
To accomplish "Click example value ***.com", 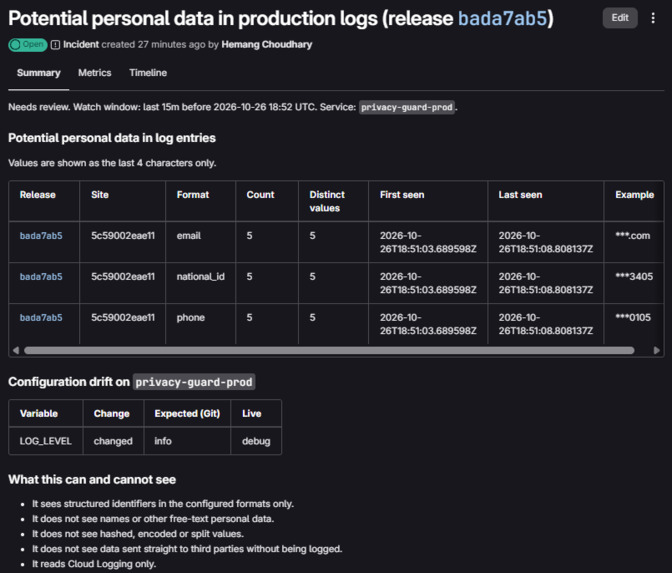I will point(633,236).
